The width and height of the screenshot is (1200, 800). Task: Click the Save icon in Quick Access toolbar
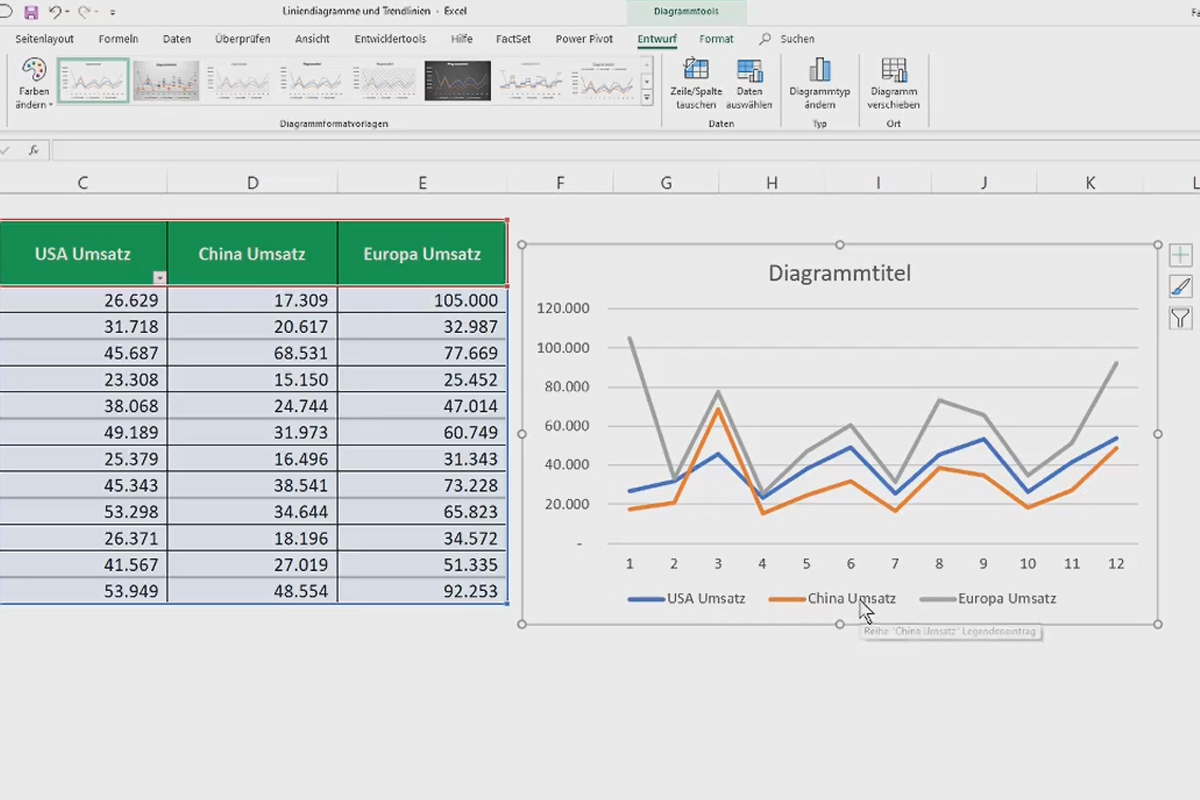point(33,10)
